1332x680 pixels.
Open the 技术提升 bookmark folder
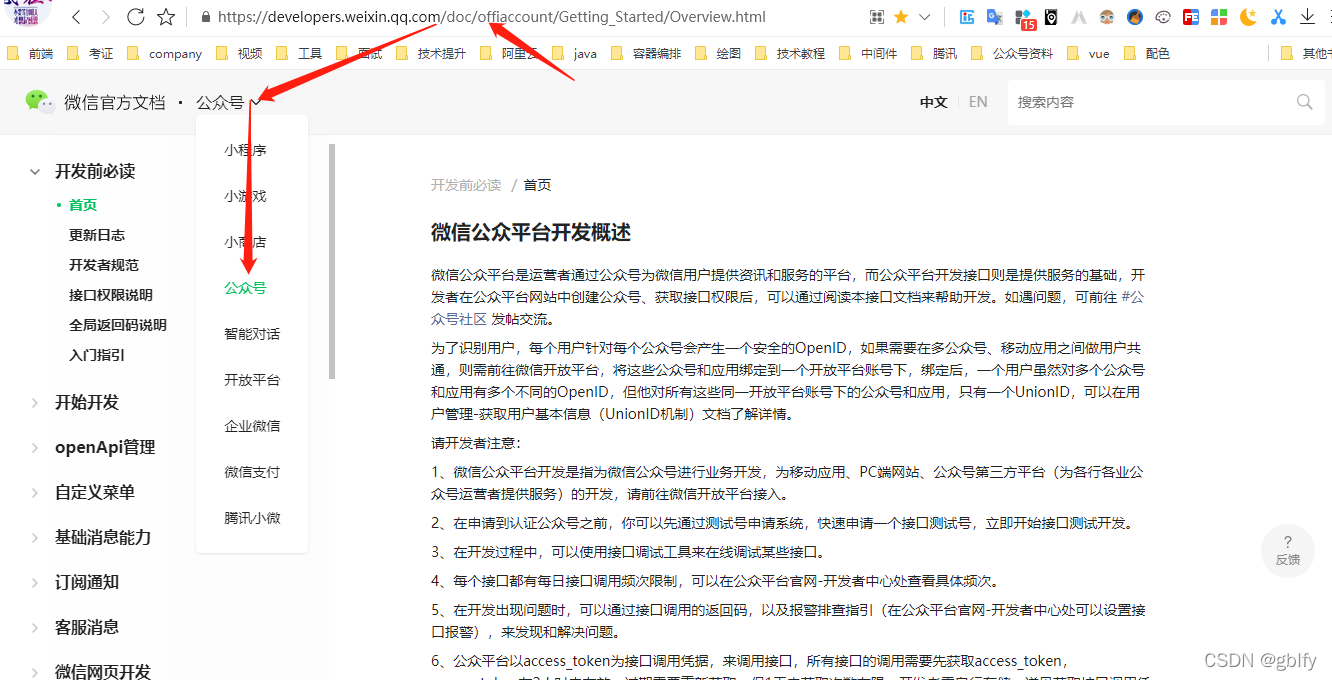pyautogui.click(x=430, y=54)
